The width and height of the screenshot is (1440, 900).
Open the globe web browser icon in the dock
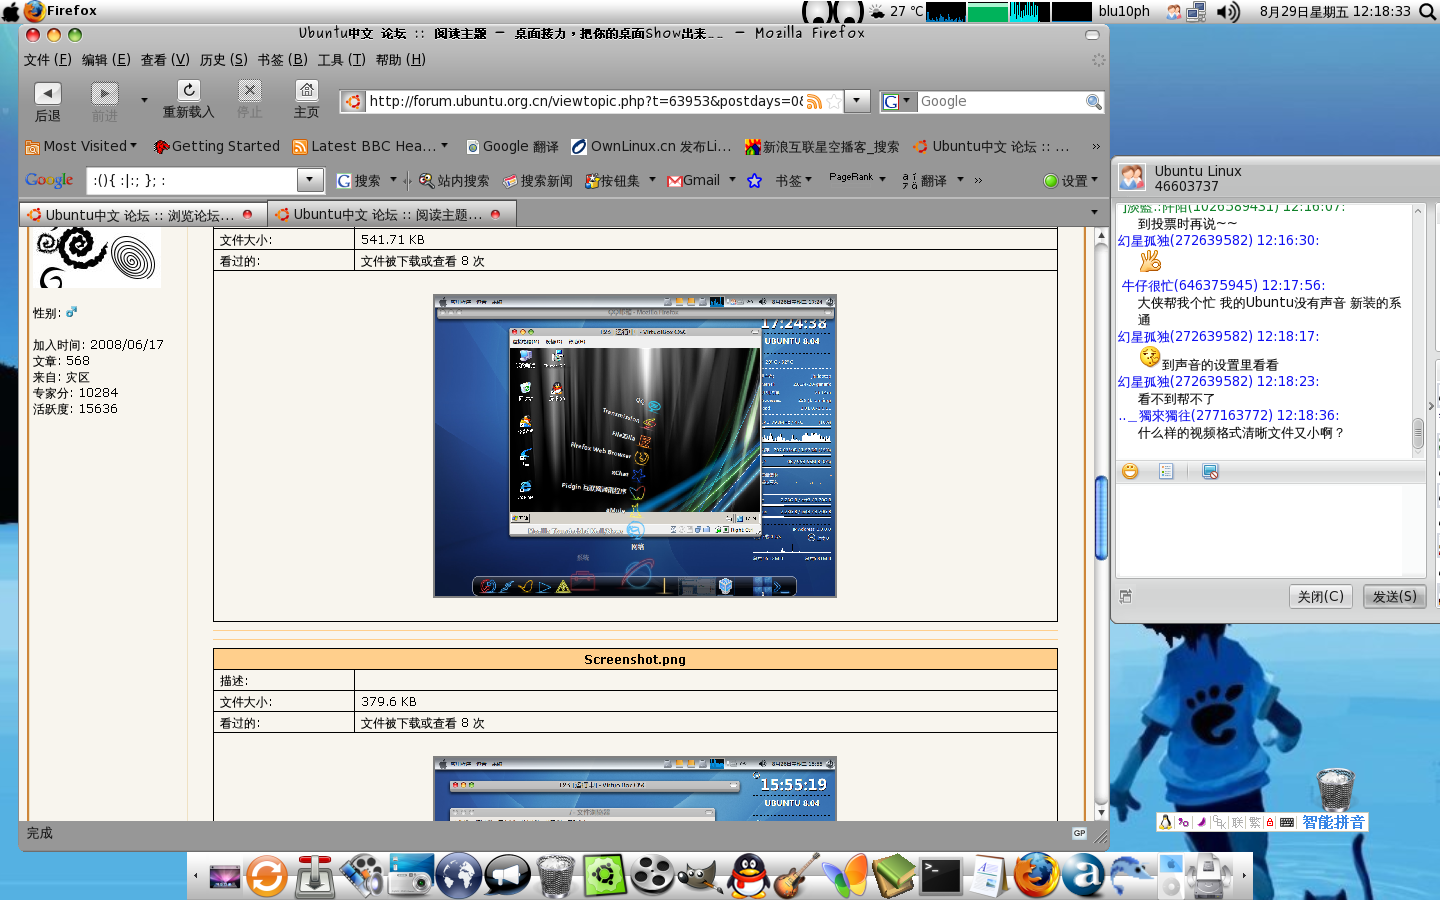459,876
